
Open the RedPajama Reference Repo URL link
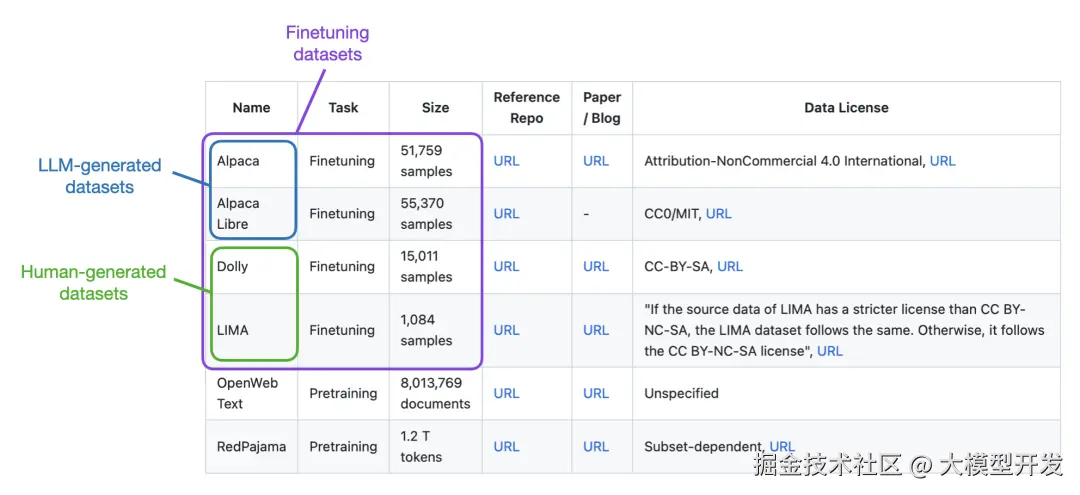(506, 447)
